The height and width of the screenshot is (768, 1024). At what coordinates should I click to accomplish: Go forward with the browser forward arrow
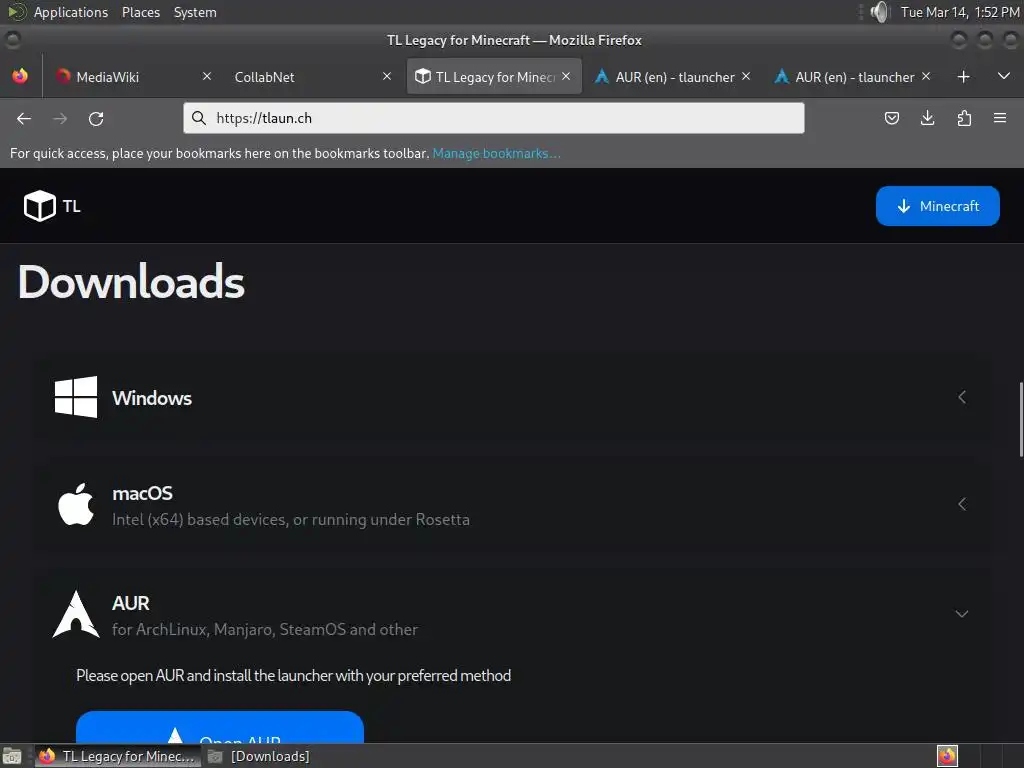60,118
